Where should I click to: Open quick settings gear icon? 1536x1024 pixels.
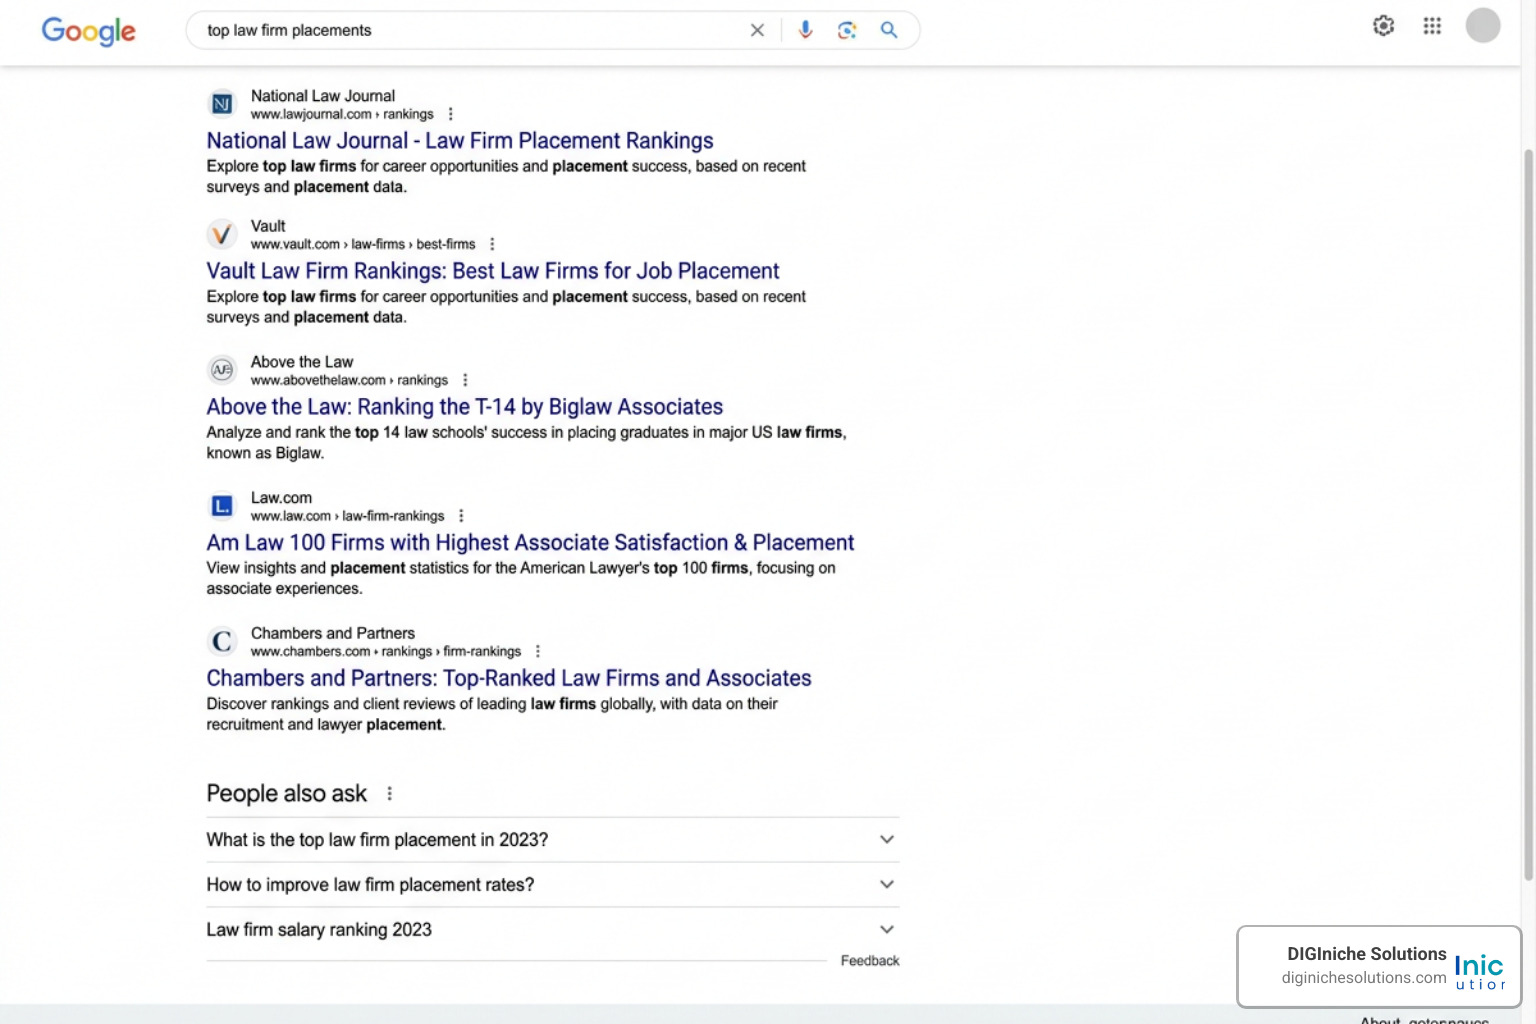pyautogui.click(x=1384, y=26)
